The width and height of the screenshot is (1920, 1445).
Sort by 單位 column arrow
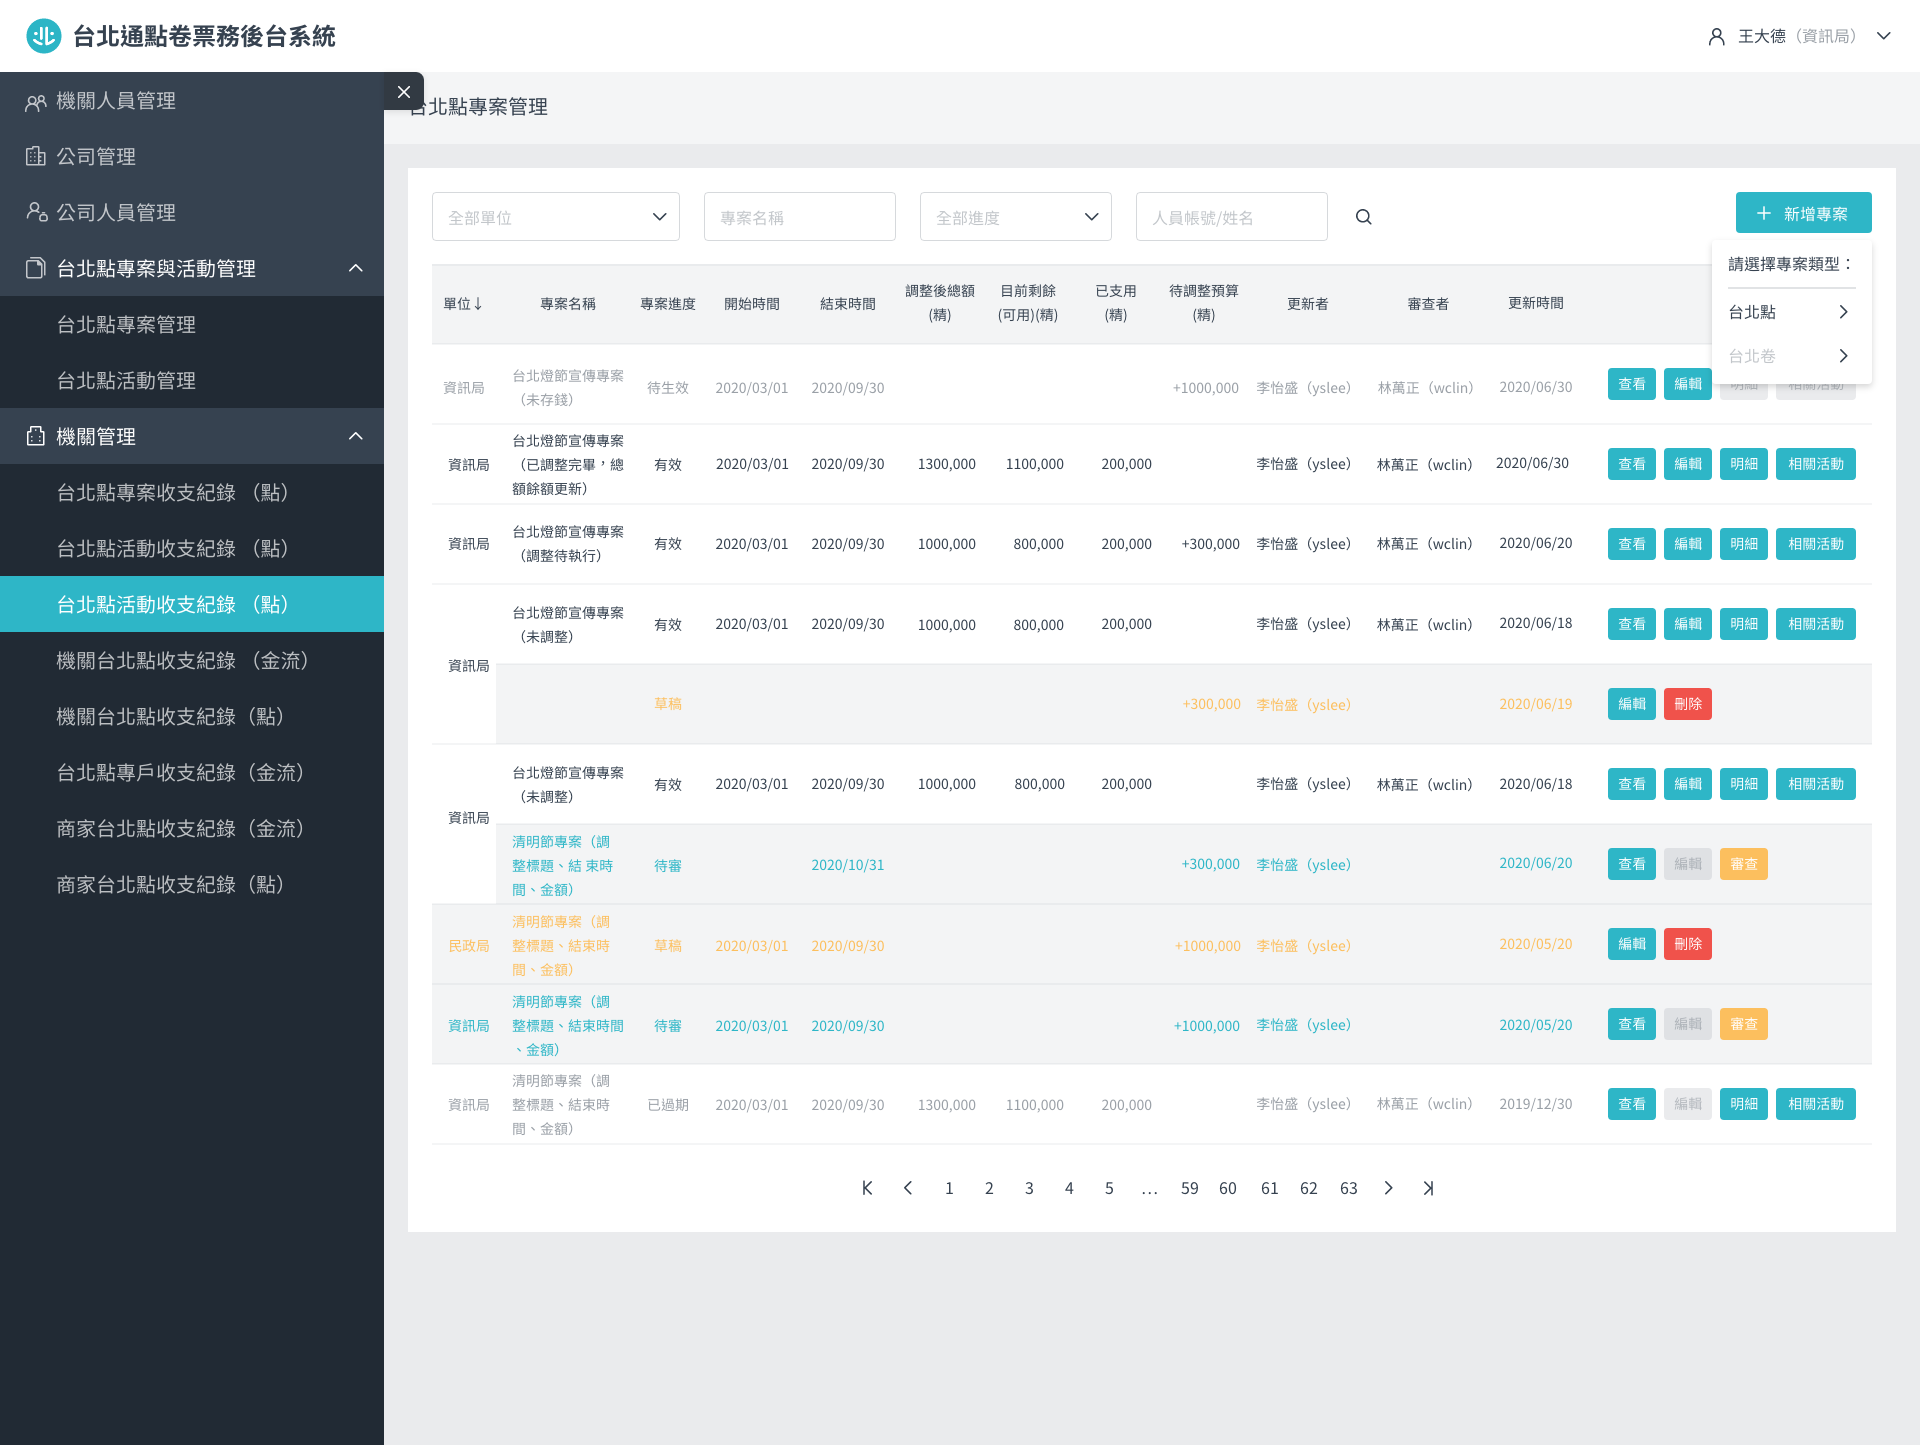478,304
